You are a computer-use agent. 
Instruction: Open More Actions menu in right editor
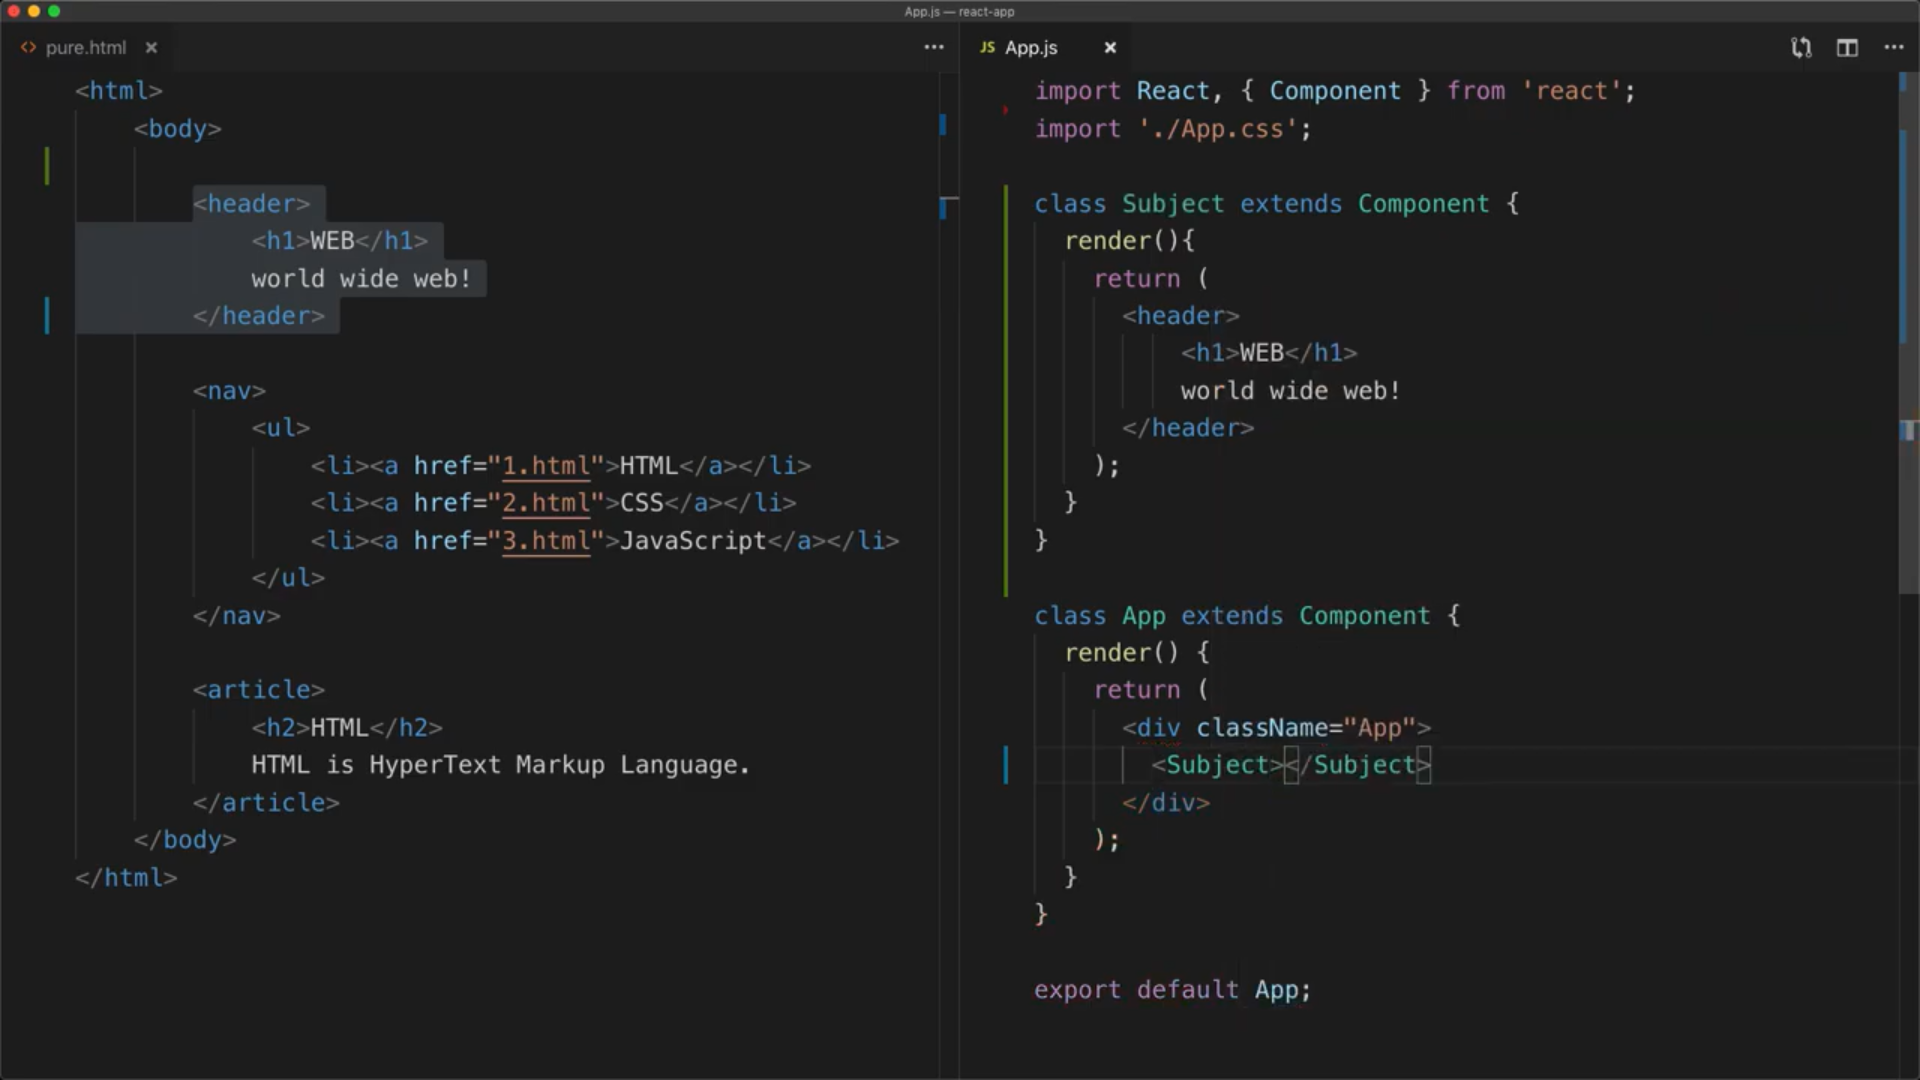point(1893,48)
